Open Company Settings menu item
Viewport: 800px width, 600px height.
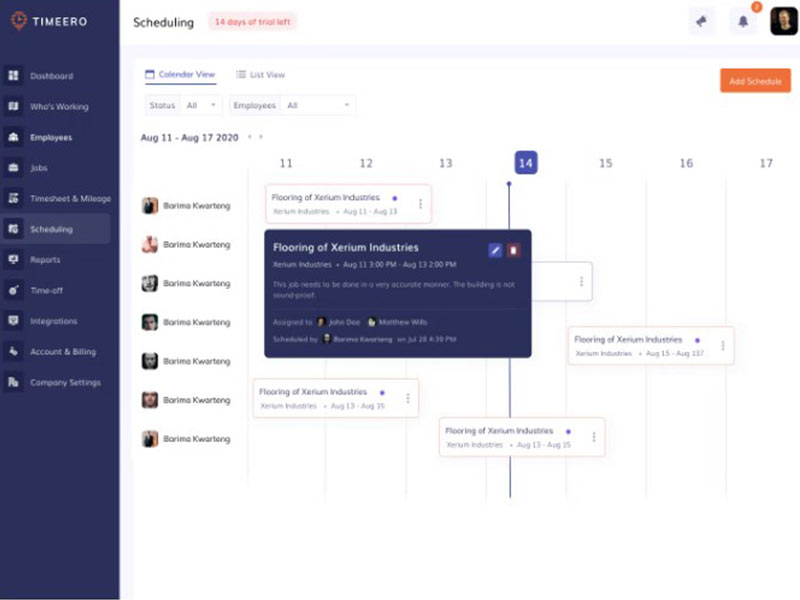pos(65,382)
